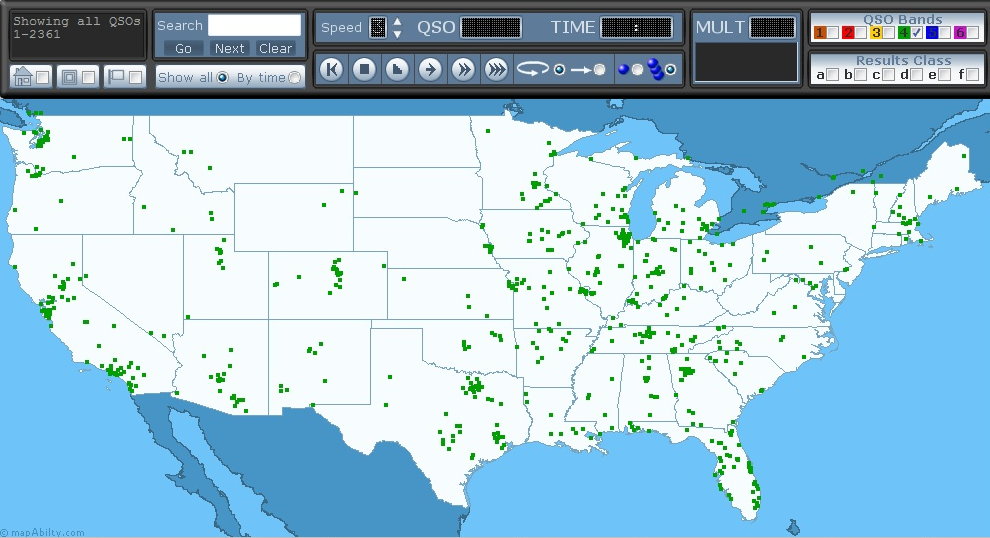
Task: Select the play-once arrow radio option
Action: coord(599,69)
